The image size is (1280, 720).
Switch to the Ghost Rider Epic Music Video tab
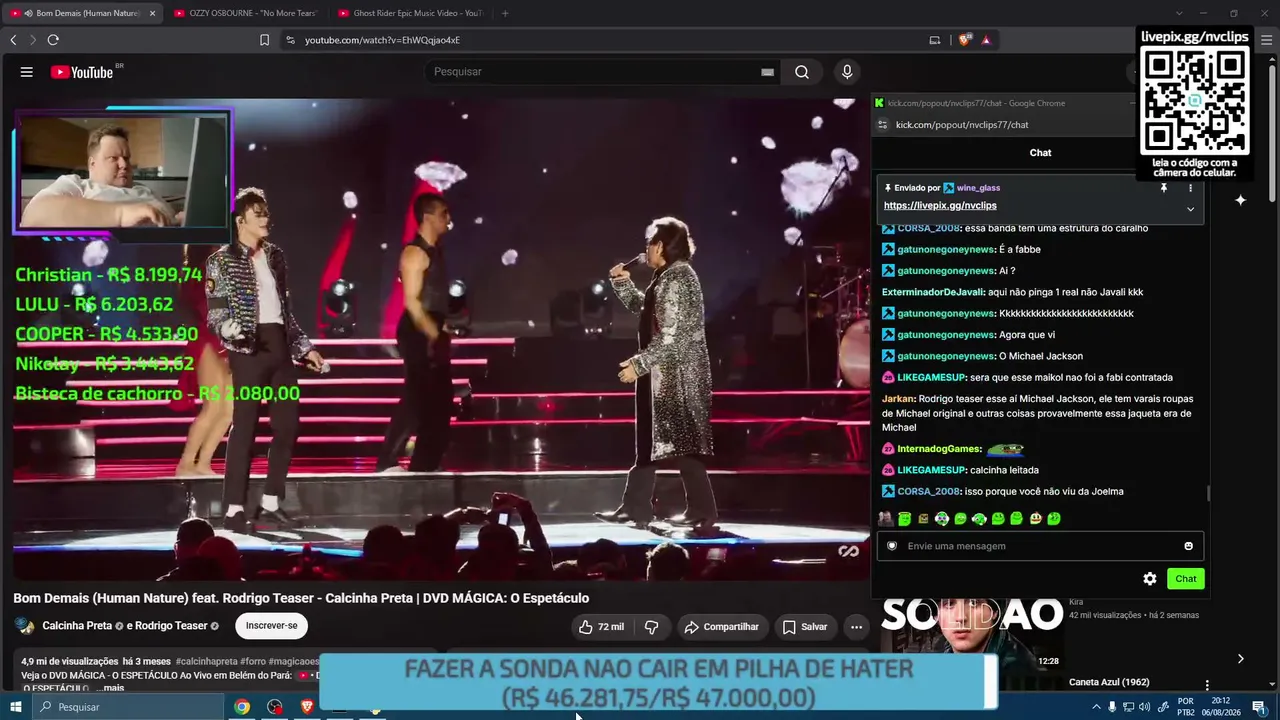coord(410,13)
